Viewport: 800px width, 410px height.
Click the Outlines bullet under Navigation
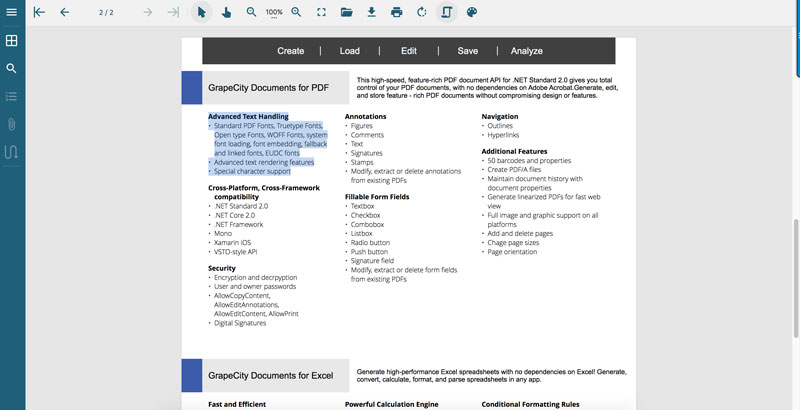coord(500,125)
